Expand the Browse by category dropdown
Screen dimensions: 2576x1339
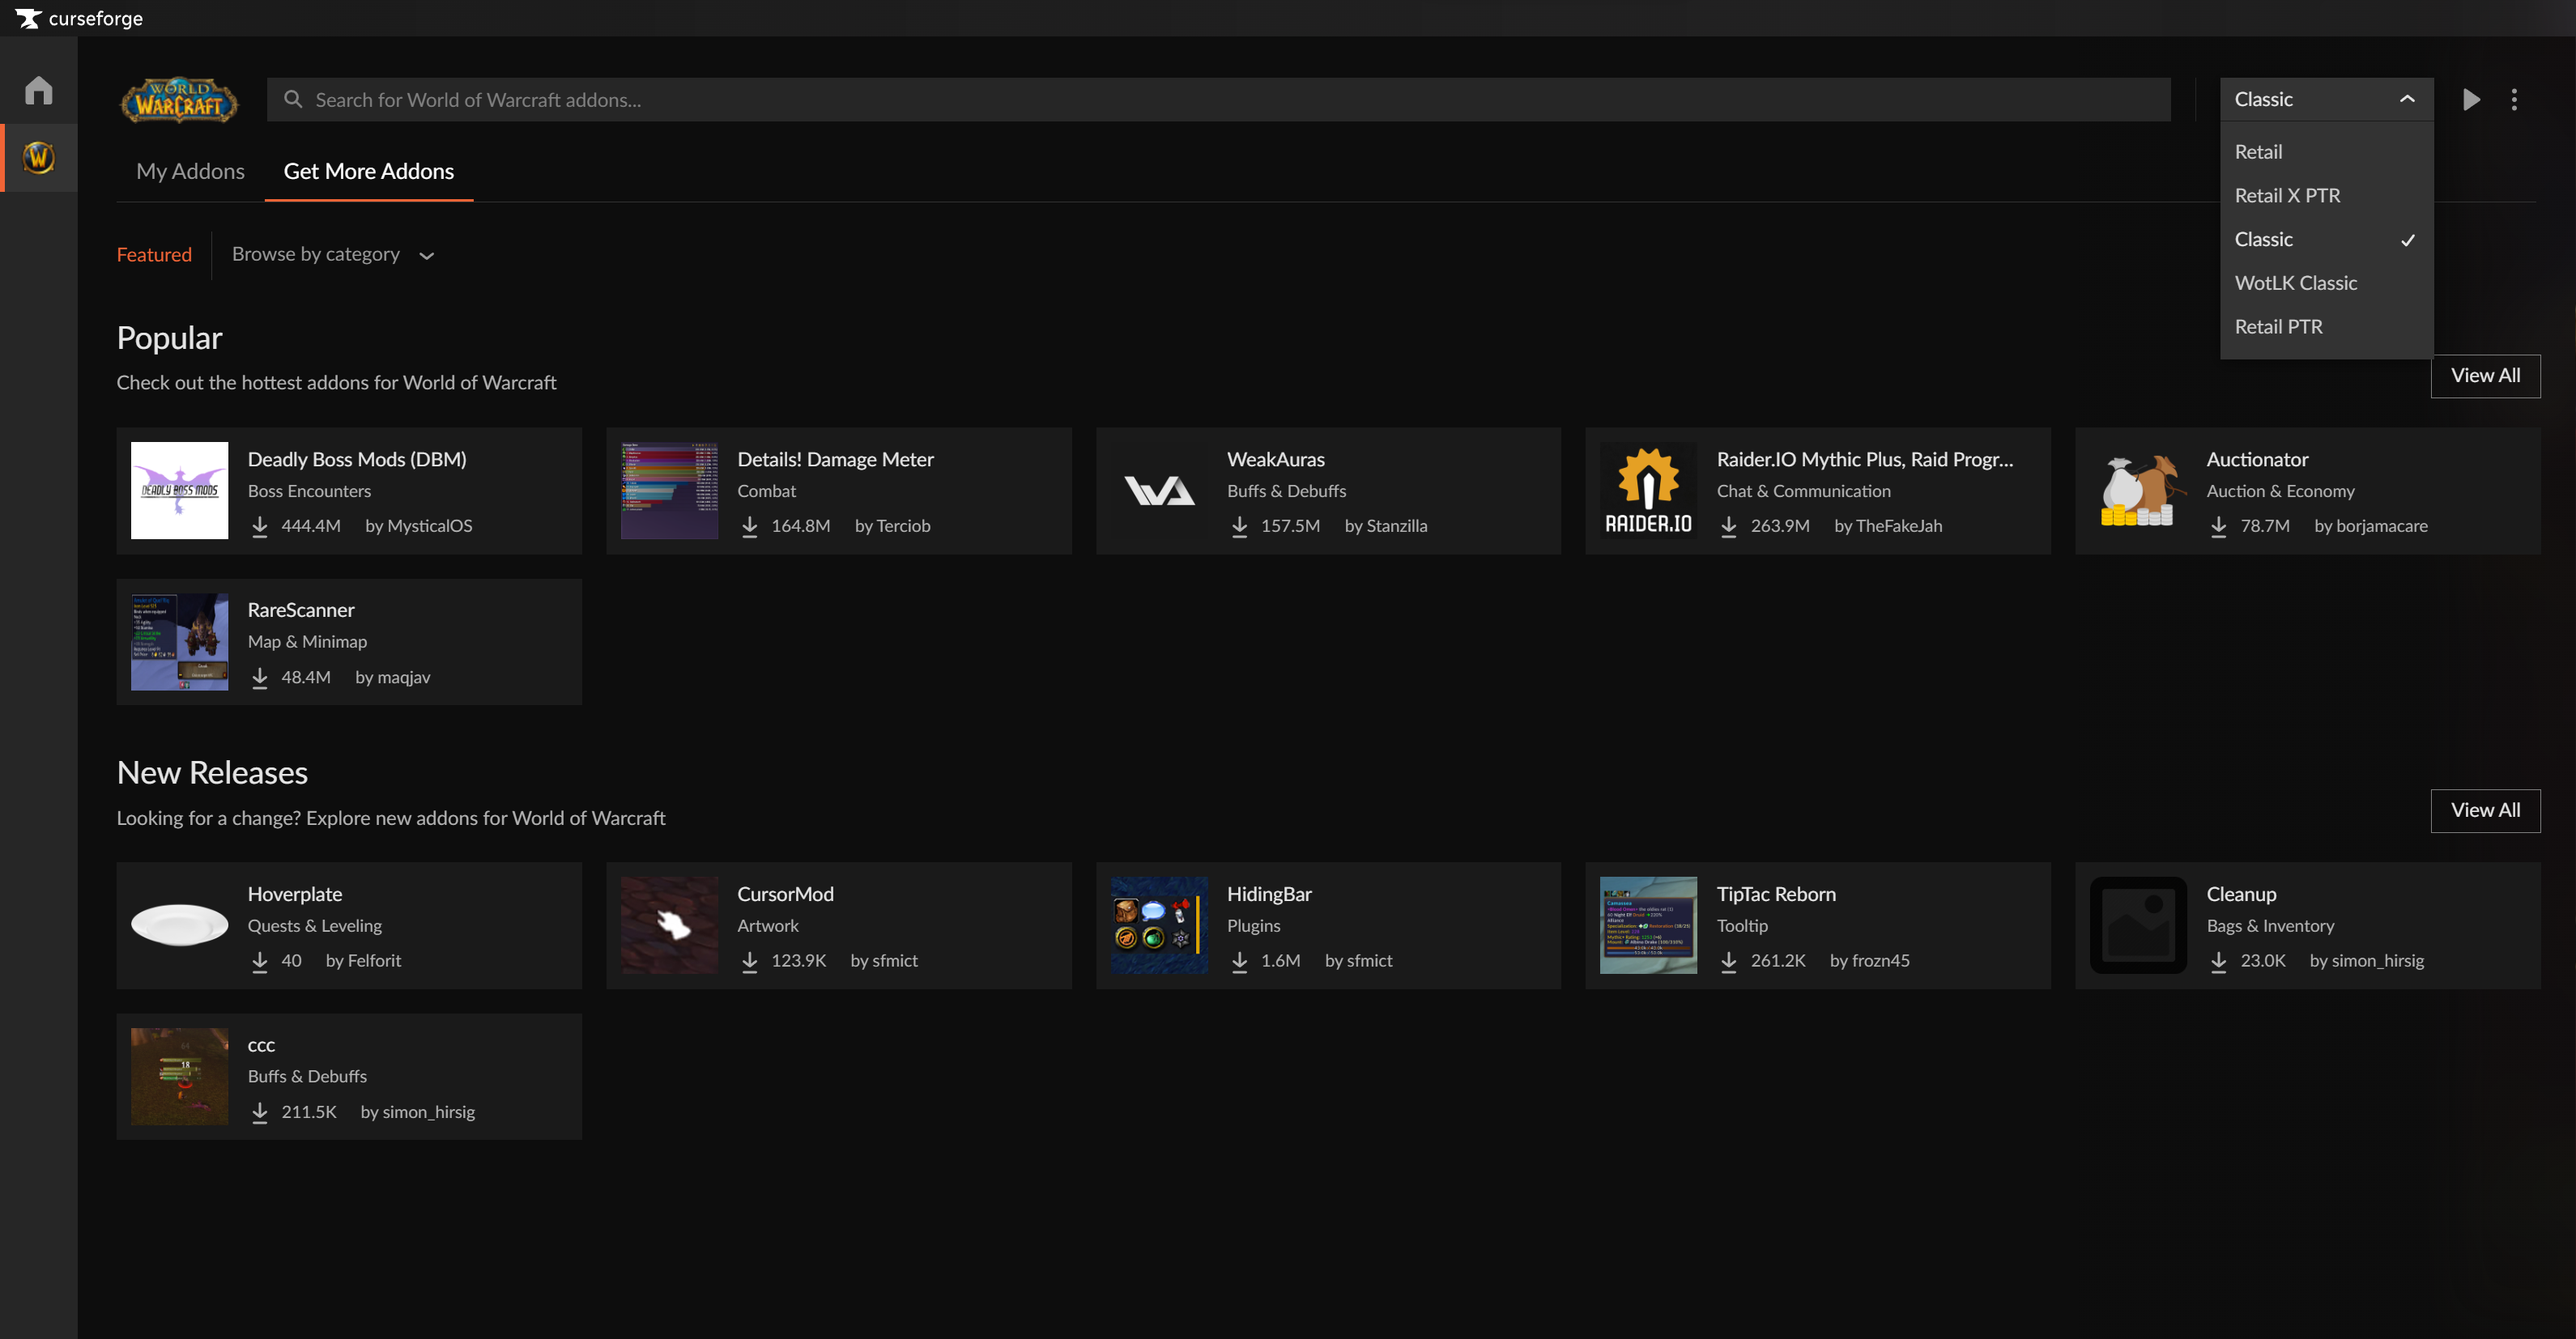point(334,254)
